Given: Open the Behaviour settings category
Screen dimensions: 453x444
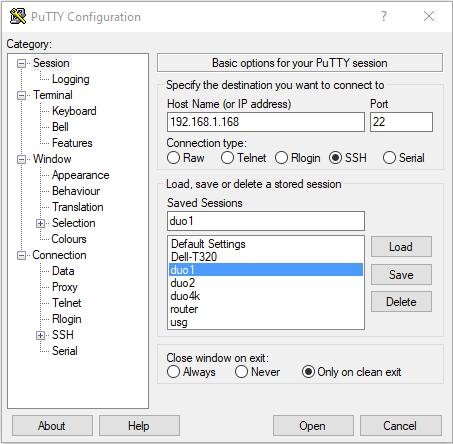Looking at the screenshot, I should [x=76, y=191].
